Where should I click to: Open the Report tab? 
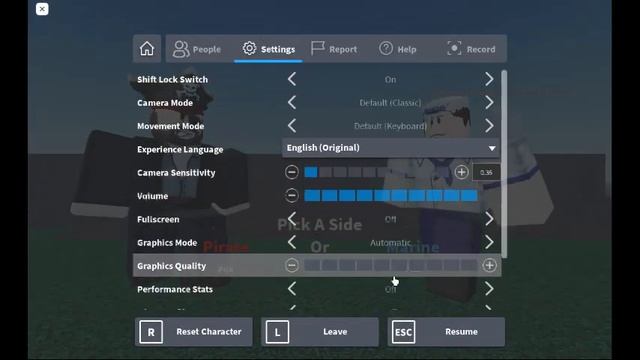pyautogui.click(x=334, y=49)
